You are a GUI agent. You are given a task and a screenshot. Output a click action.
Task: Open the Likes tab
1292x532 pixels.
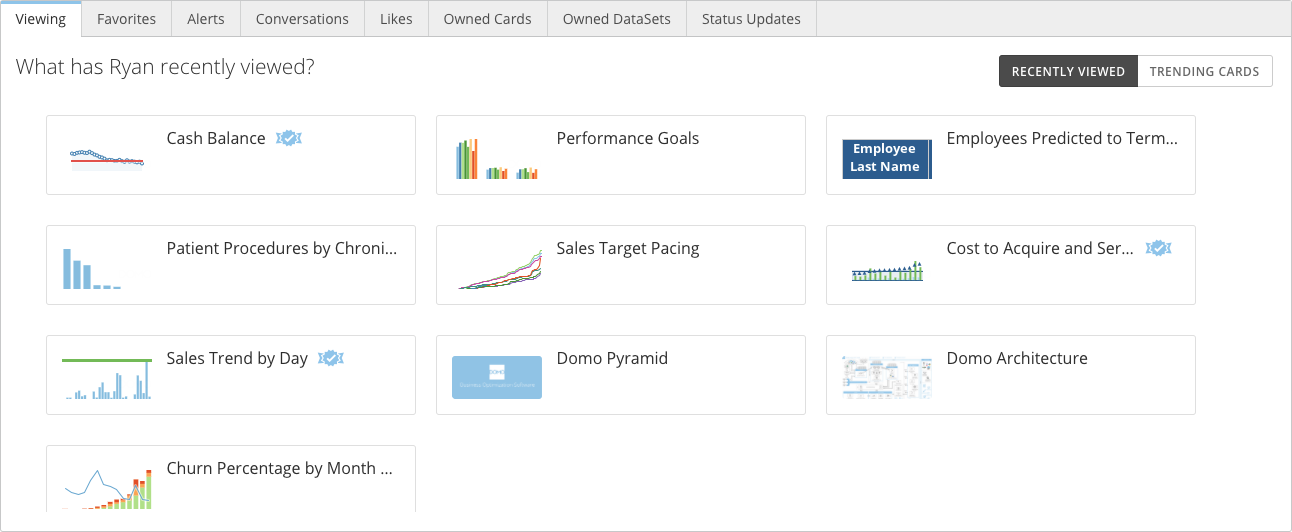tap(396, 18)
